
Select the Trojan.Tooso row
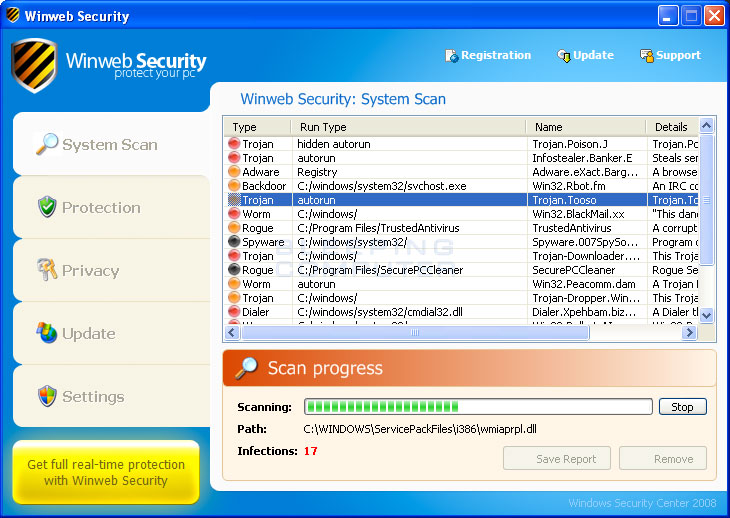point(461,200)
